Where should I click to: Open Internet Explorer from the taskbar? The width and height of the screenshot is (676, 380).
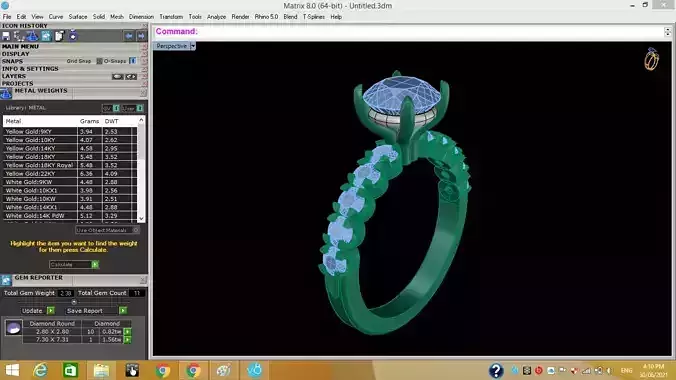point(41,371)
